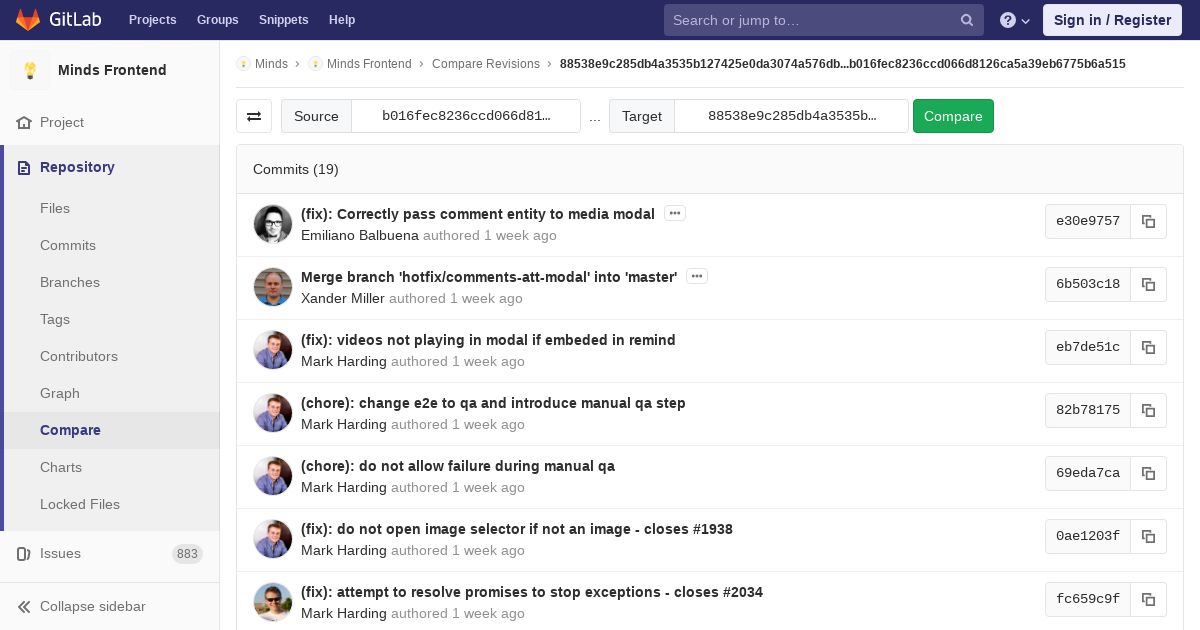Viewport: 1200px width, 630px height.
Task: Open the Project sidebar section
Action: [110, 122]
